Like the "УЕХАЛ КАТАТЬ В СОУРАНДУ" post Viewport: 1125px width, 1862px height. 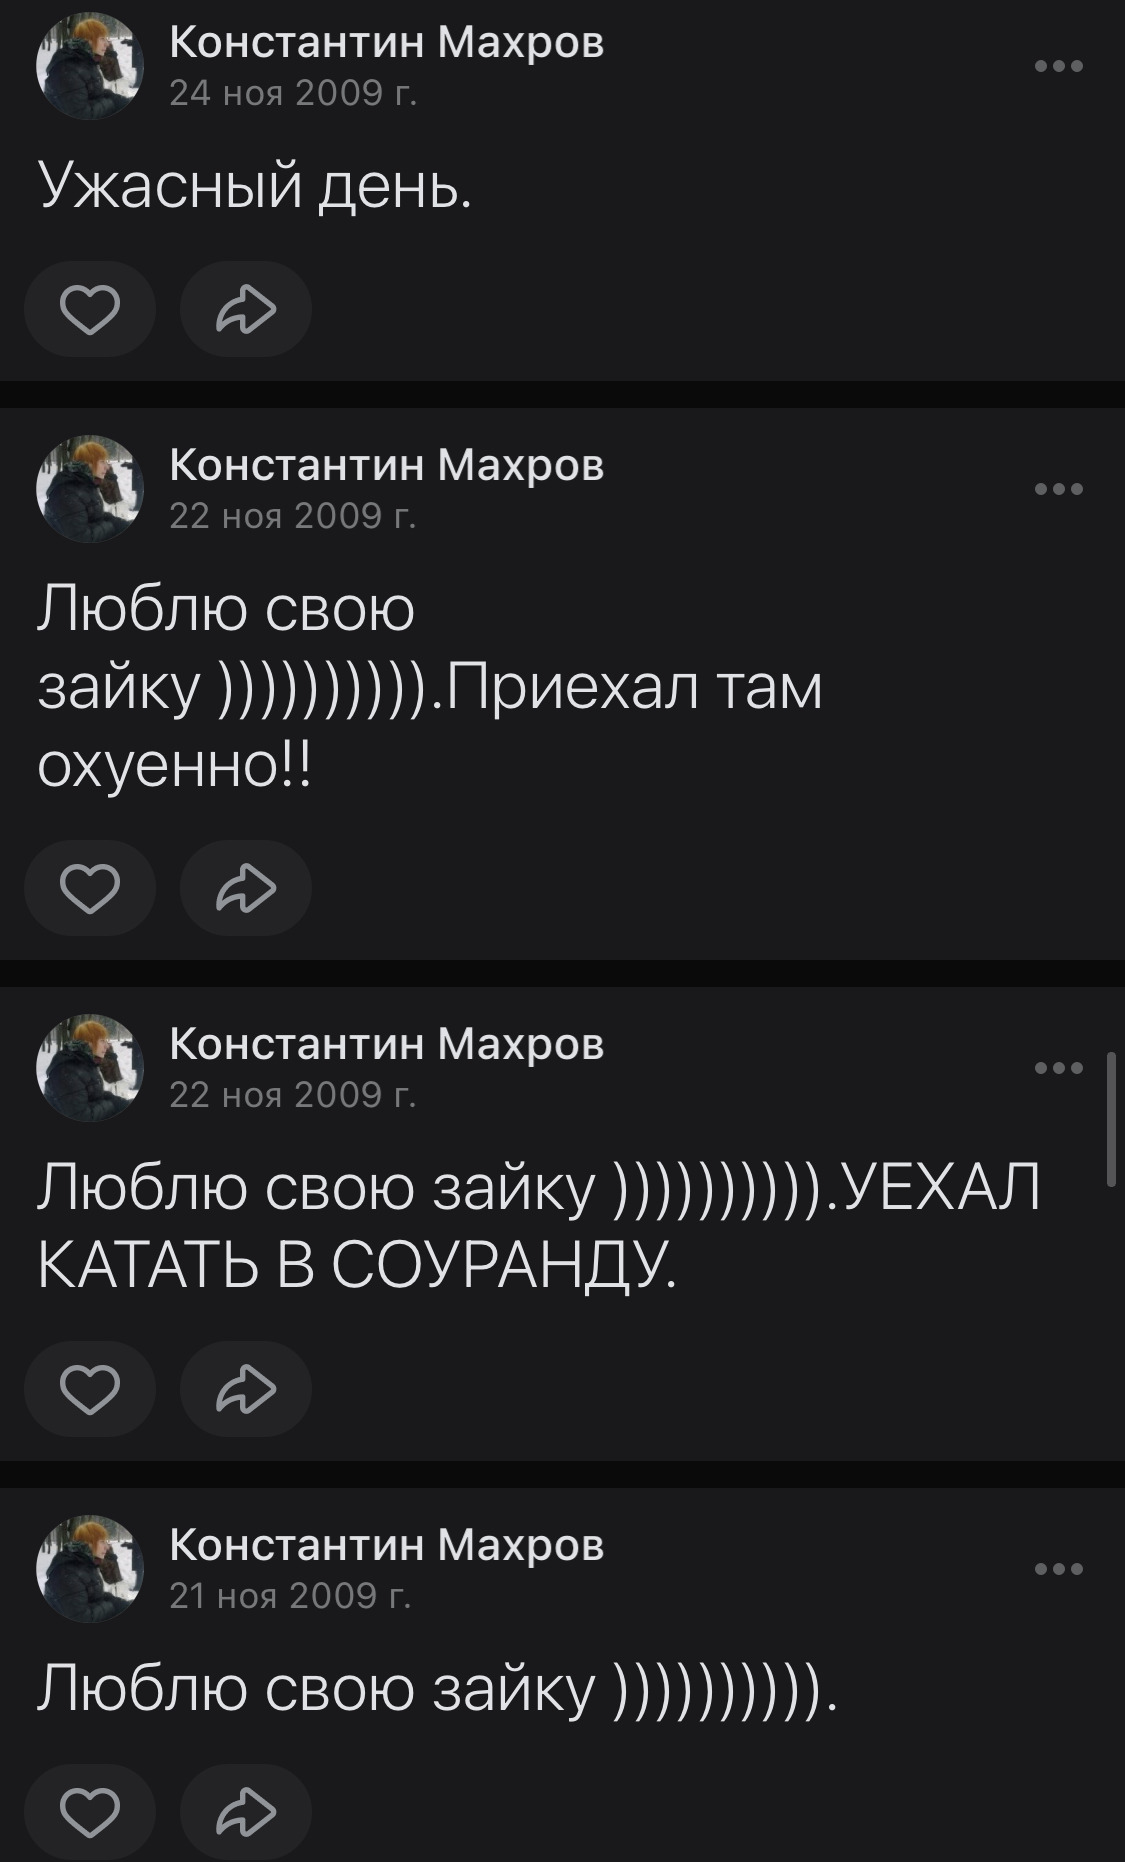[90, 1389]
